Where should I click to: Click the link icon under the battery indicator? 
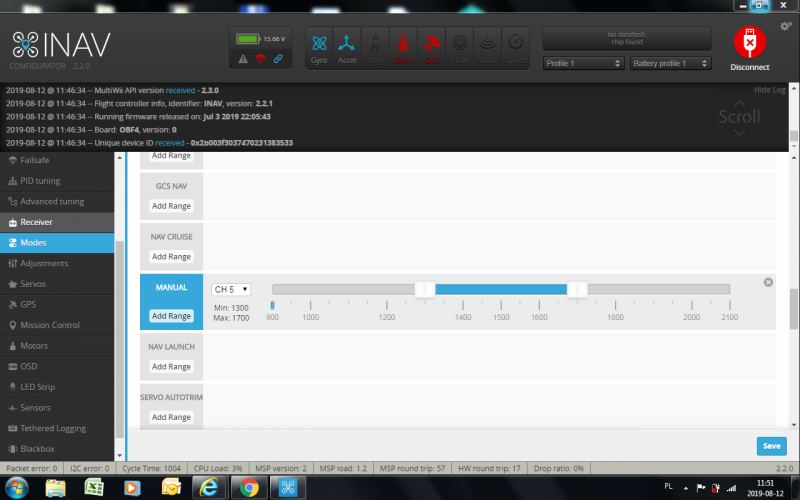[278, 60]
